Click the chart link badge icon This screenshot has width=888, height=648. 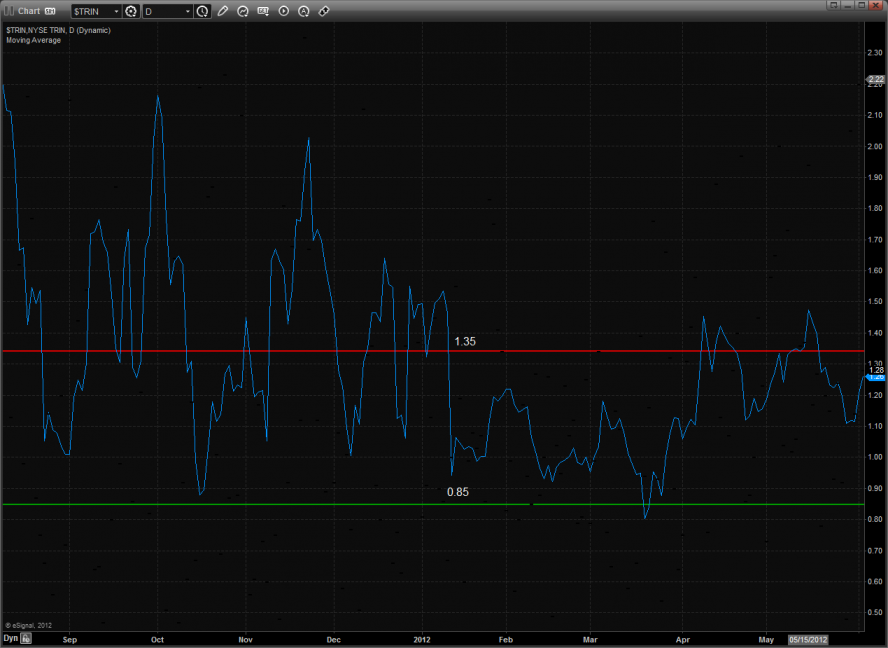[x=50, y=11]
